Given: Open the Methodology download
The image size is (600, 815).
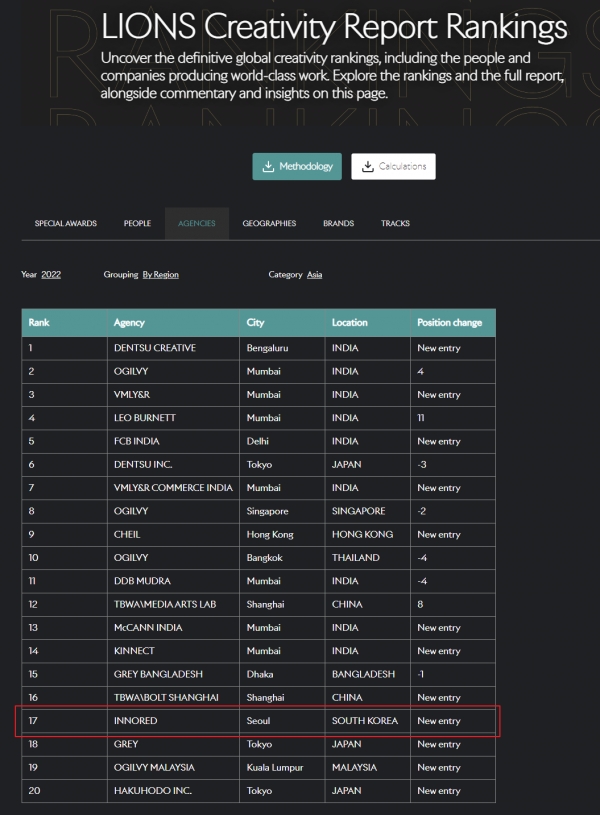Looking at the screenshot, I should 297,166.
